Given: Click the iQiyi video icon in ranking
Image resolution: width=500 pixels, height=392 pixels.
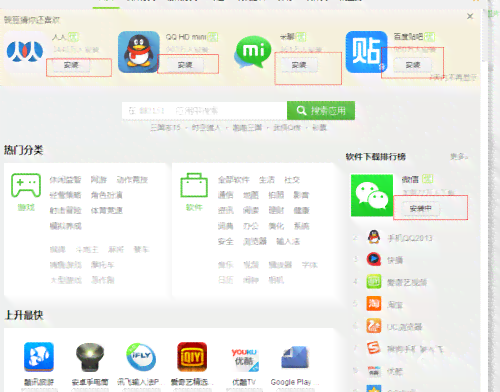Looking at the screenshot, I should coord(374,282).
